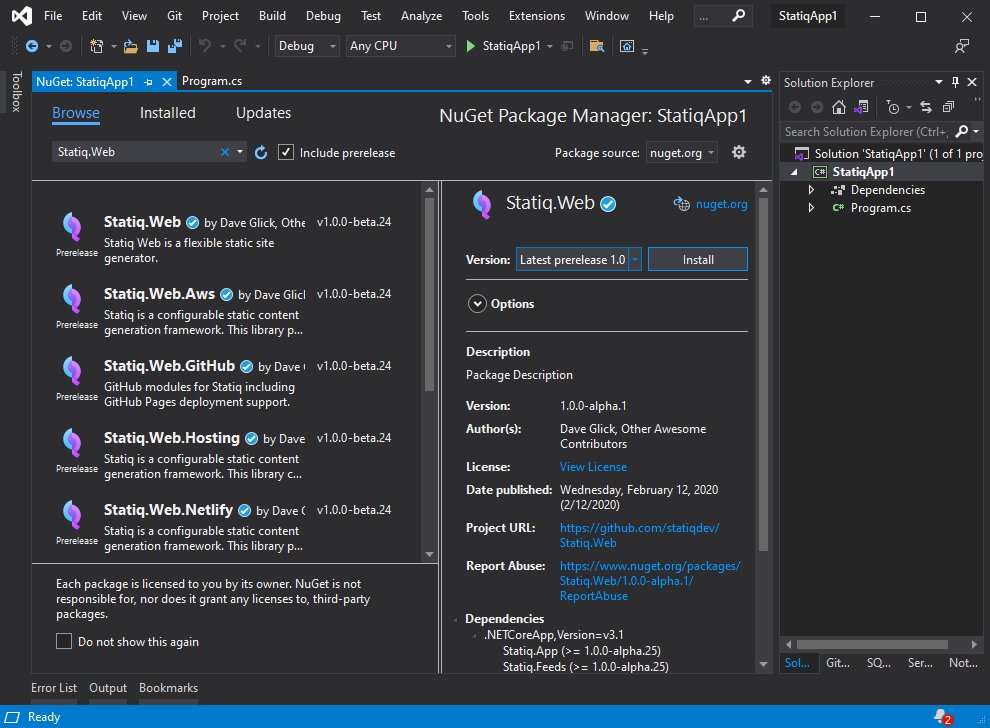
Task: Open the Any CPU platform dropdown
Action: coord(400,46)
